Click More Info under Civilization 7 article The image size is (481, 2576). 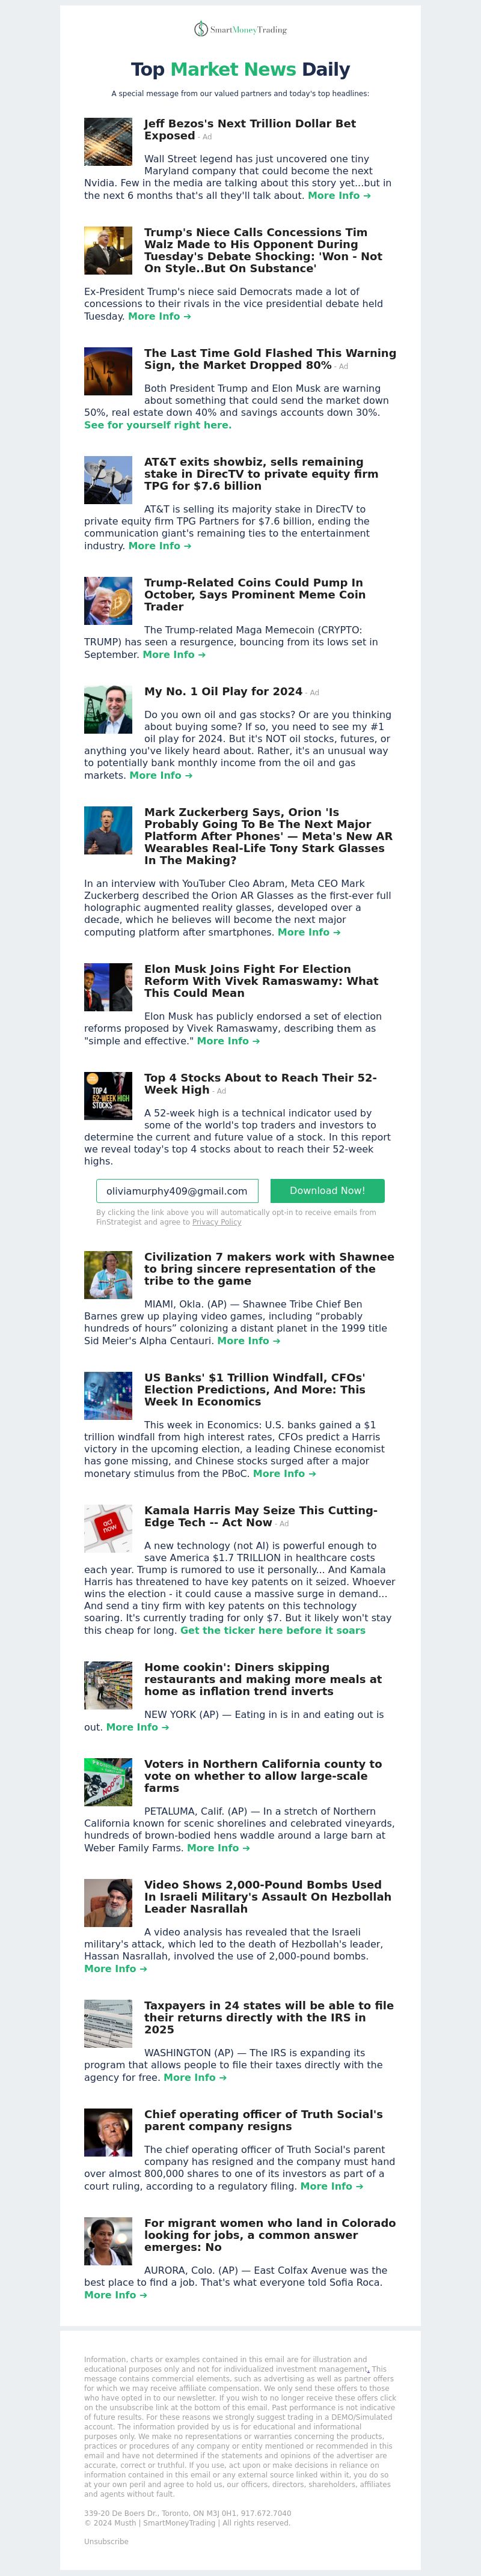(x=249, y=1341)
